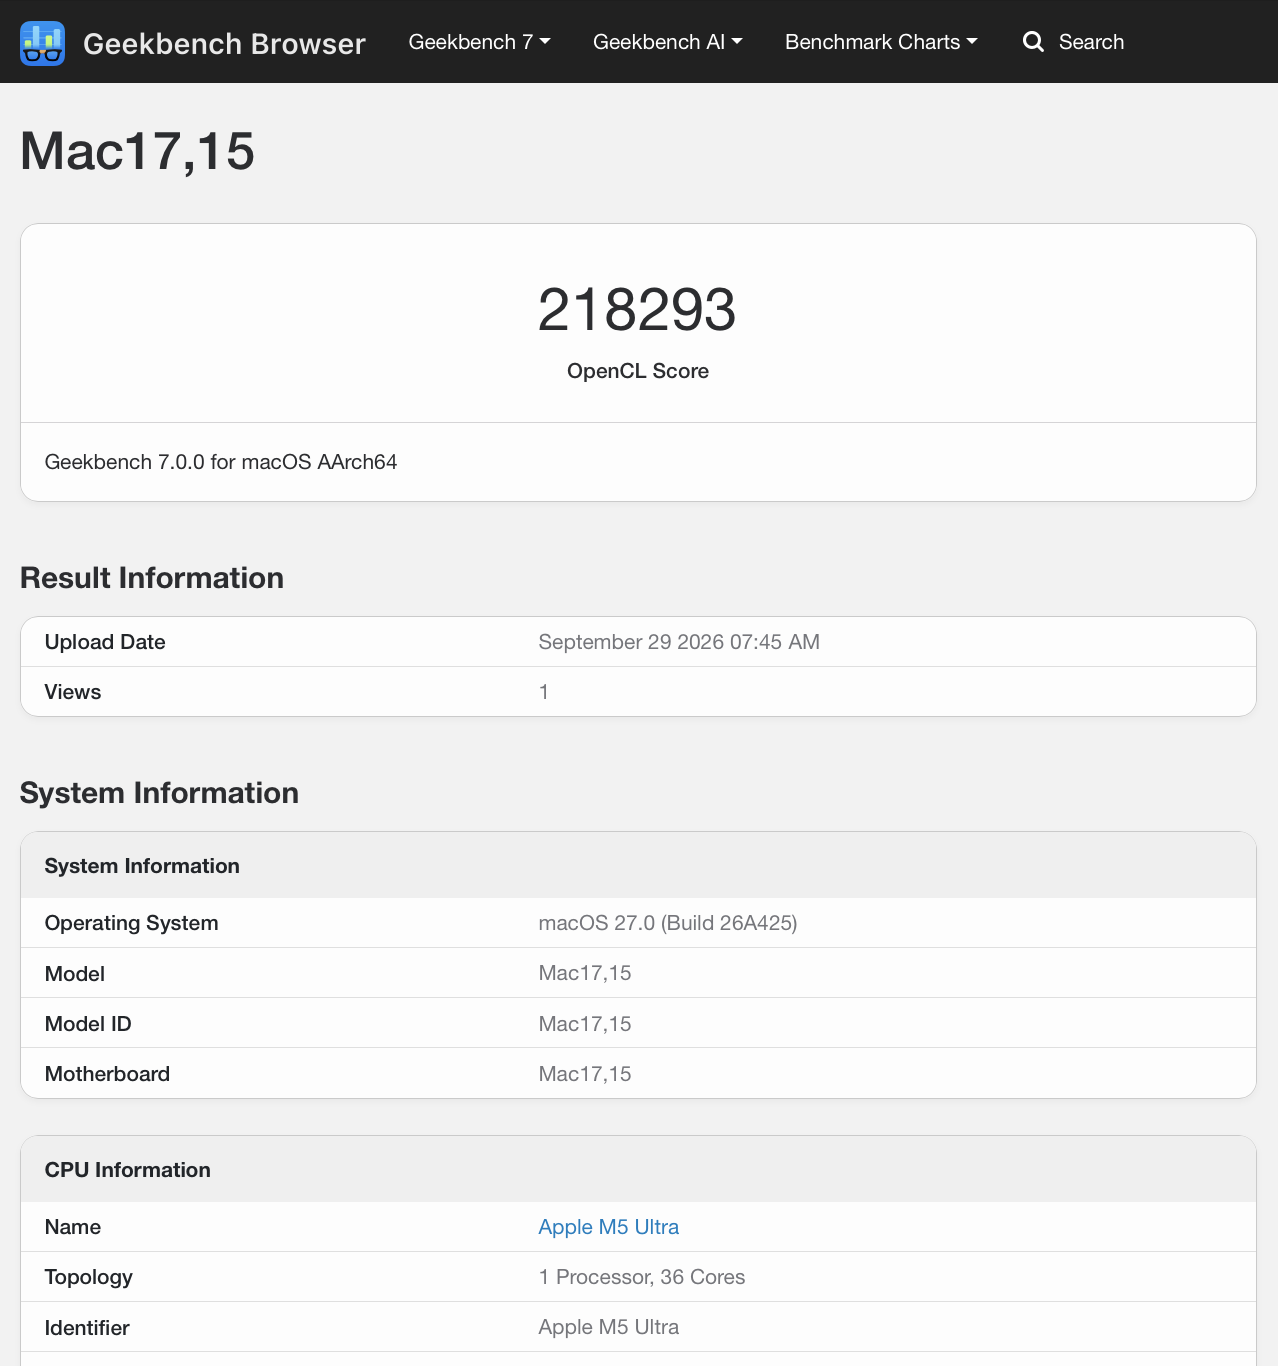The width and height of the screenshot is (1278, 1366).
Task: Select the Geekbench 7.0.0 for macOS AArch64 text
Action: coord(221,462)
